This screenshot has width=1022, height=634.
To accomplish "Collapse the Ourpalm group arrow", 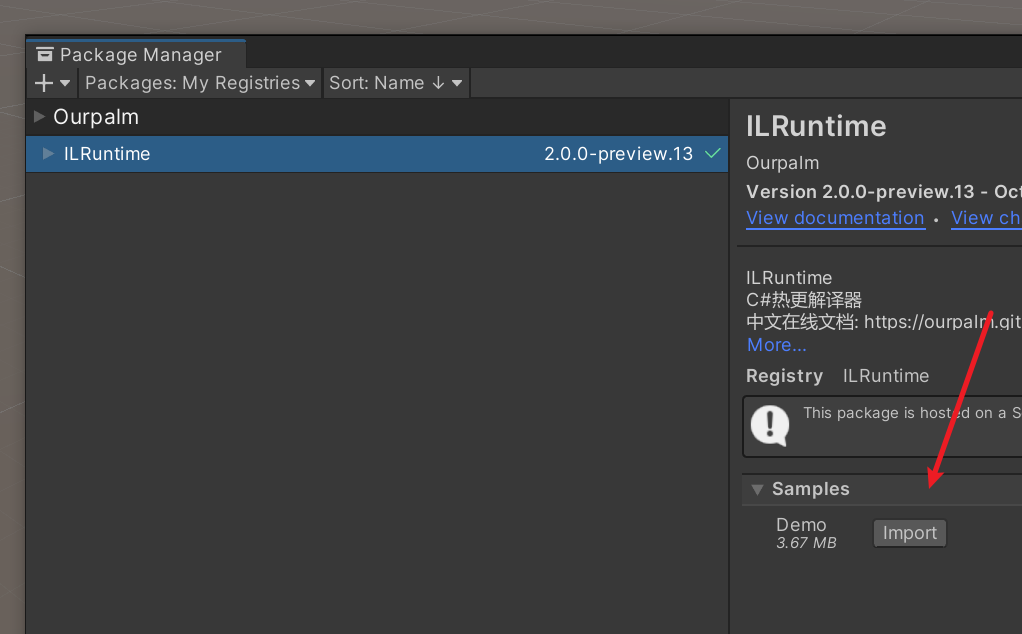I will [x=39, y=117].
